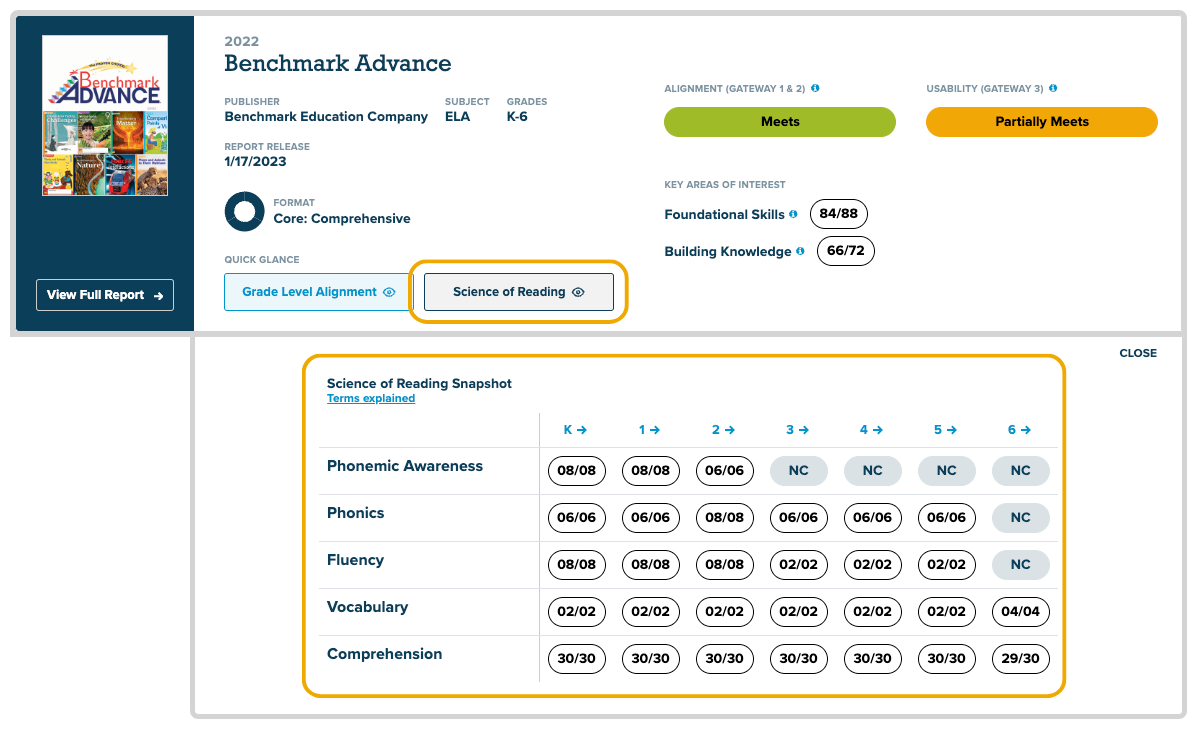Click Fluency score for Grade 4
The height and width of the screenshot is (729, 1198).
click(873, 565)
